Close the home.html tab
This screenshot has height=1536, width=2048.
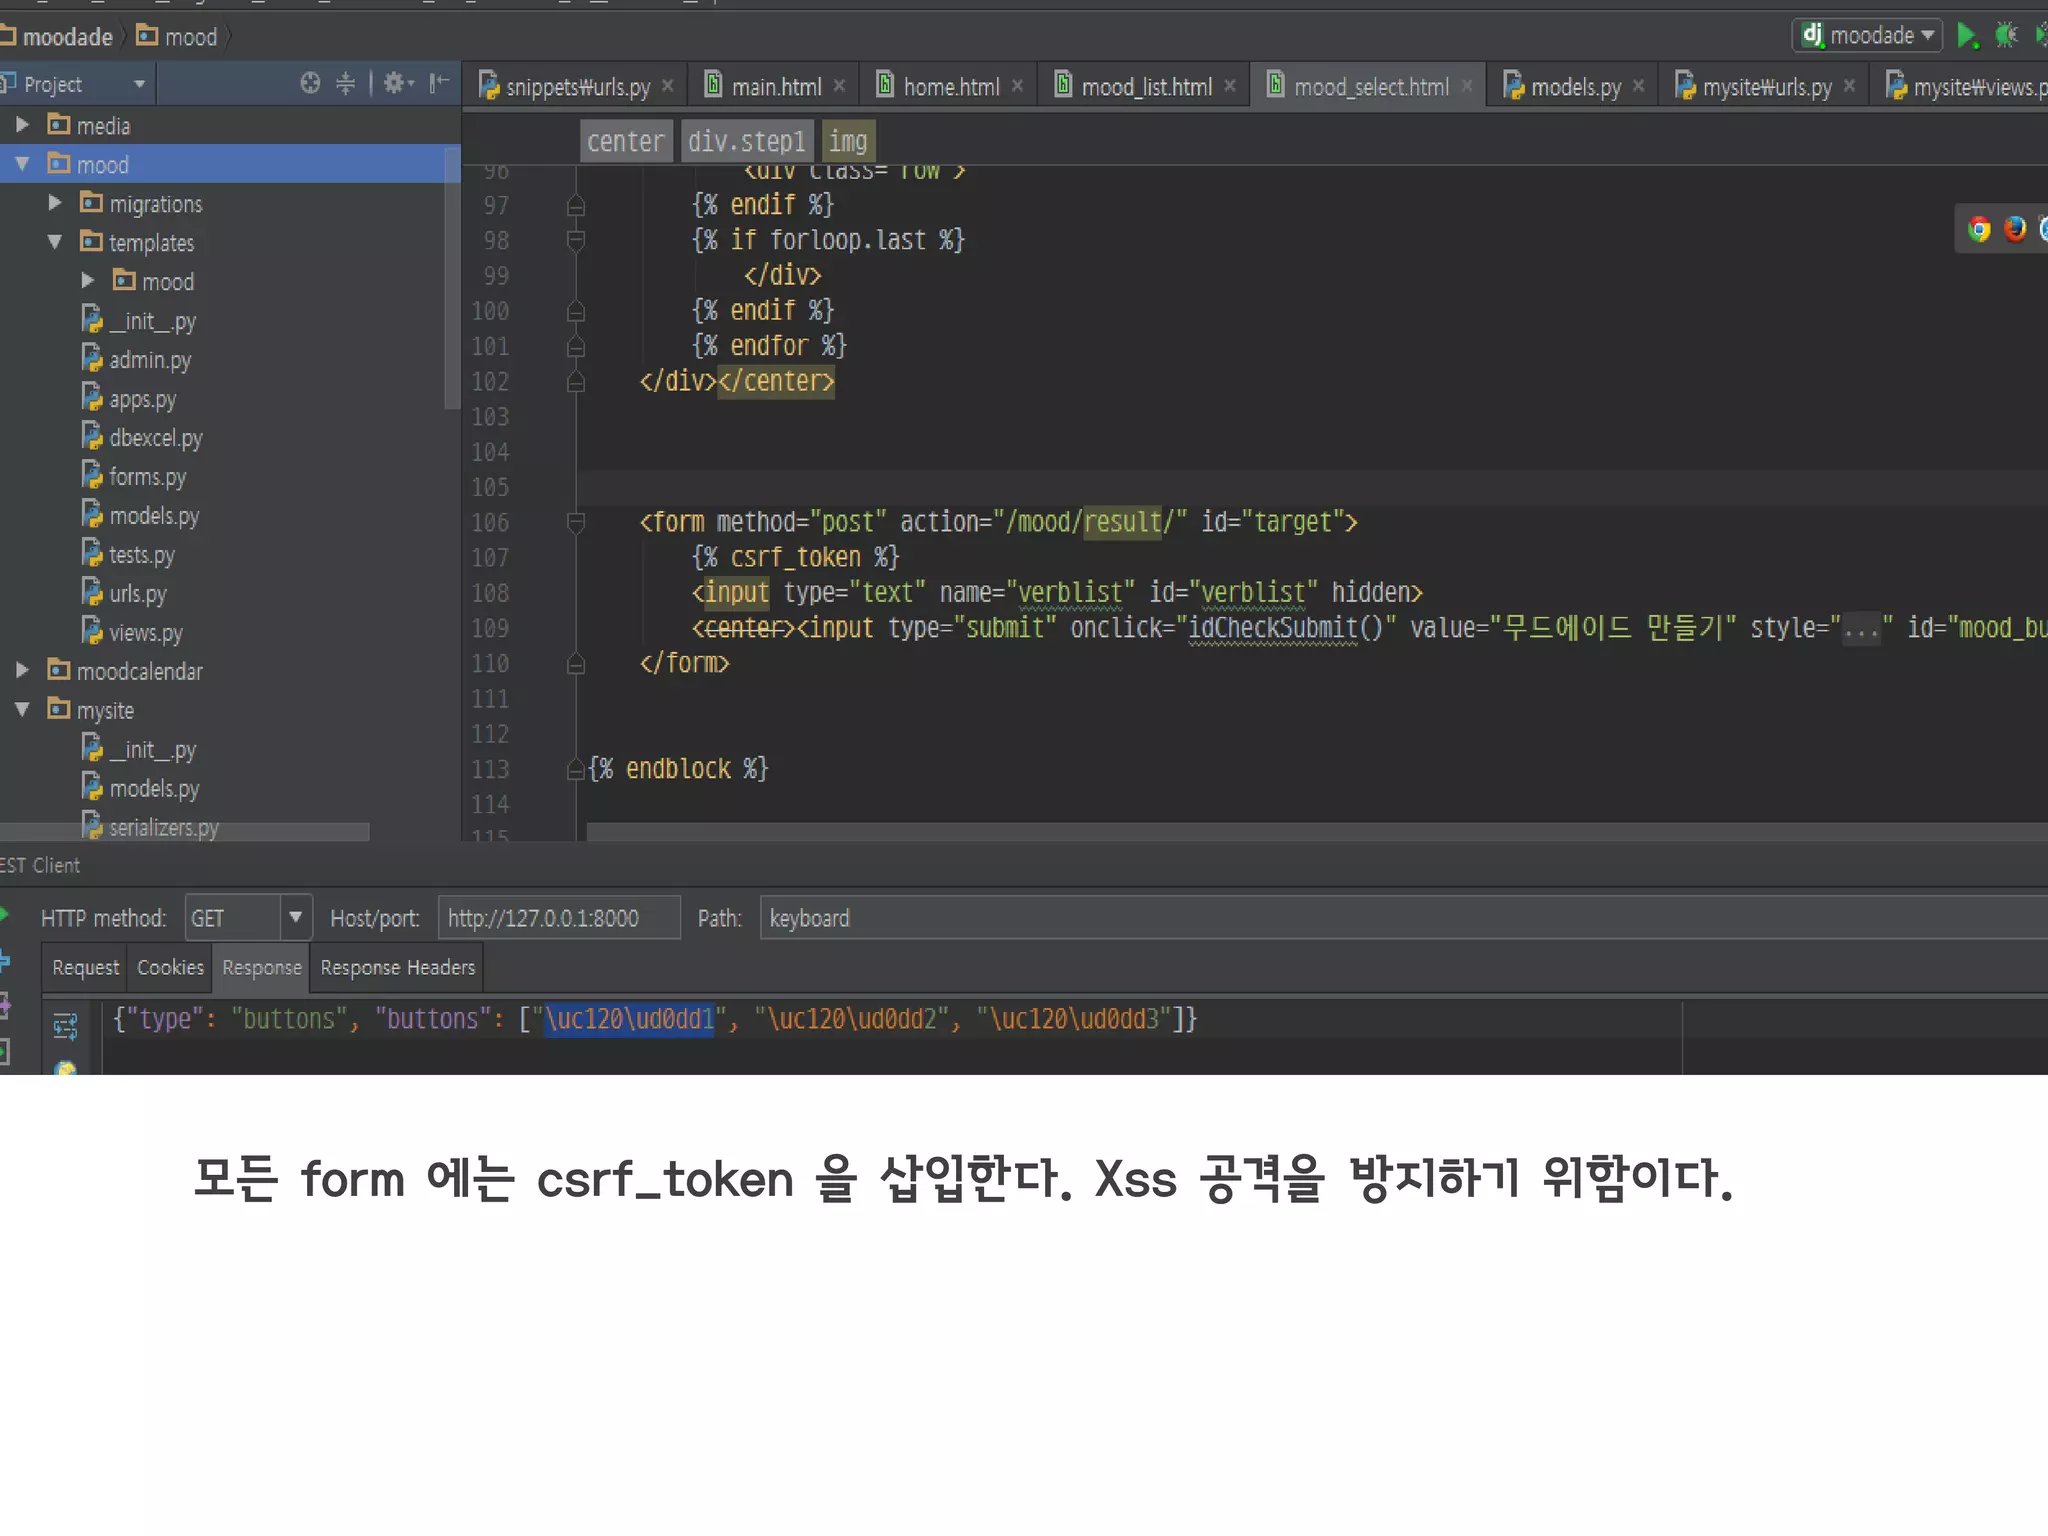click(x=1017, y=86)
